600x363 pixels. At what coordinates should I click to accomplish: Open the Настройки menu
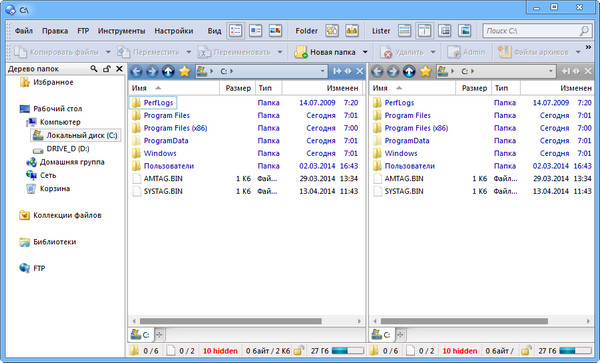point(174,31)
